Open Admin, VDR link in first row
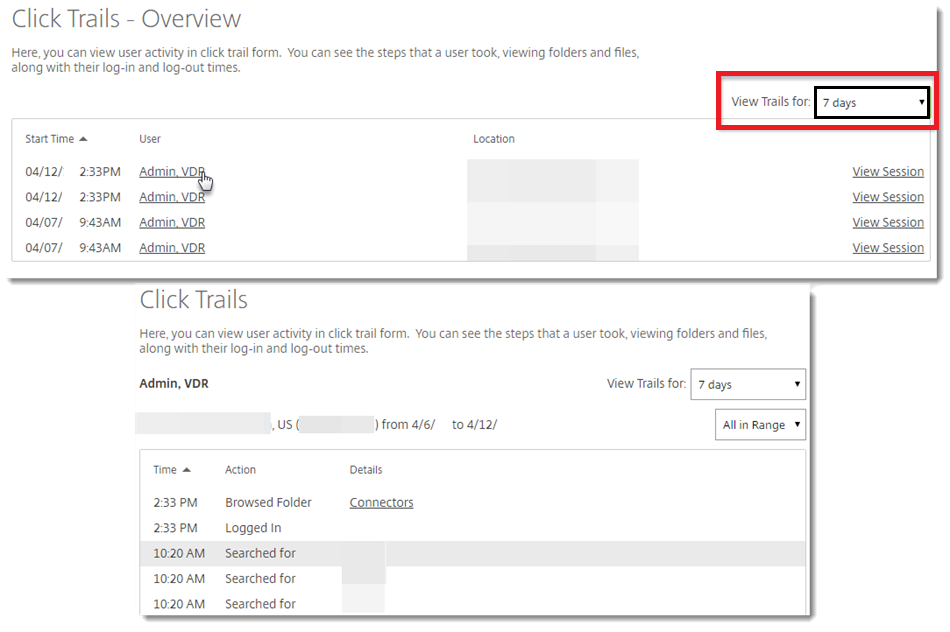Image resolution: width=950 pixels, height=632 pixels. (x=172, y=172)
